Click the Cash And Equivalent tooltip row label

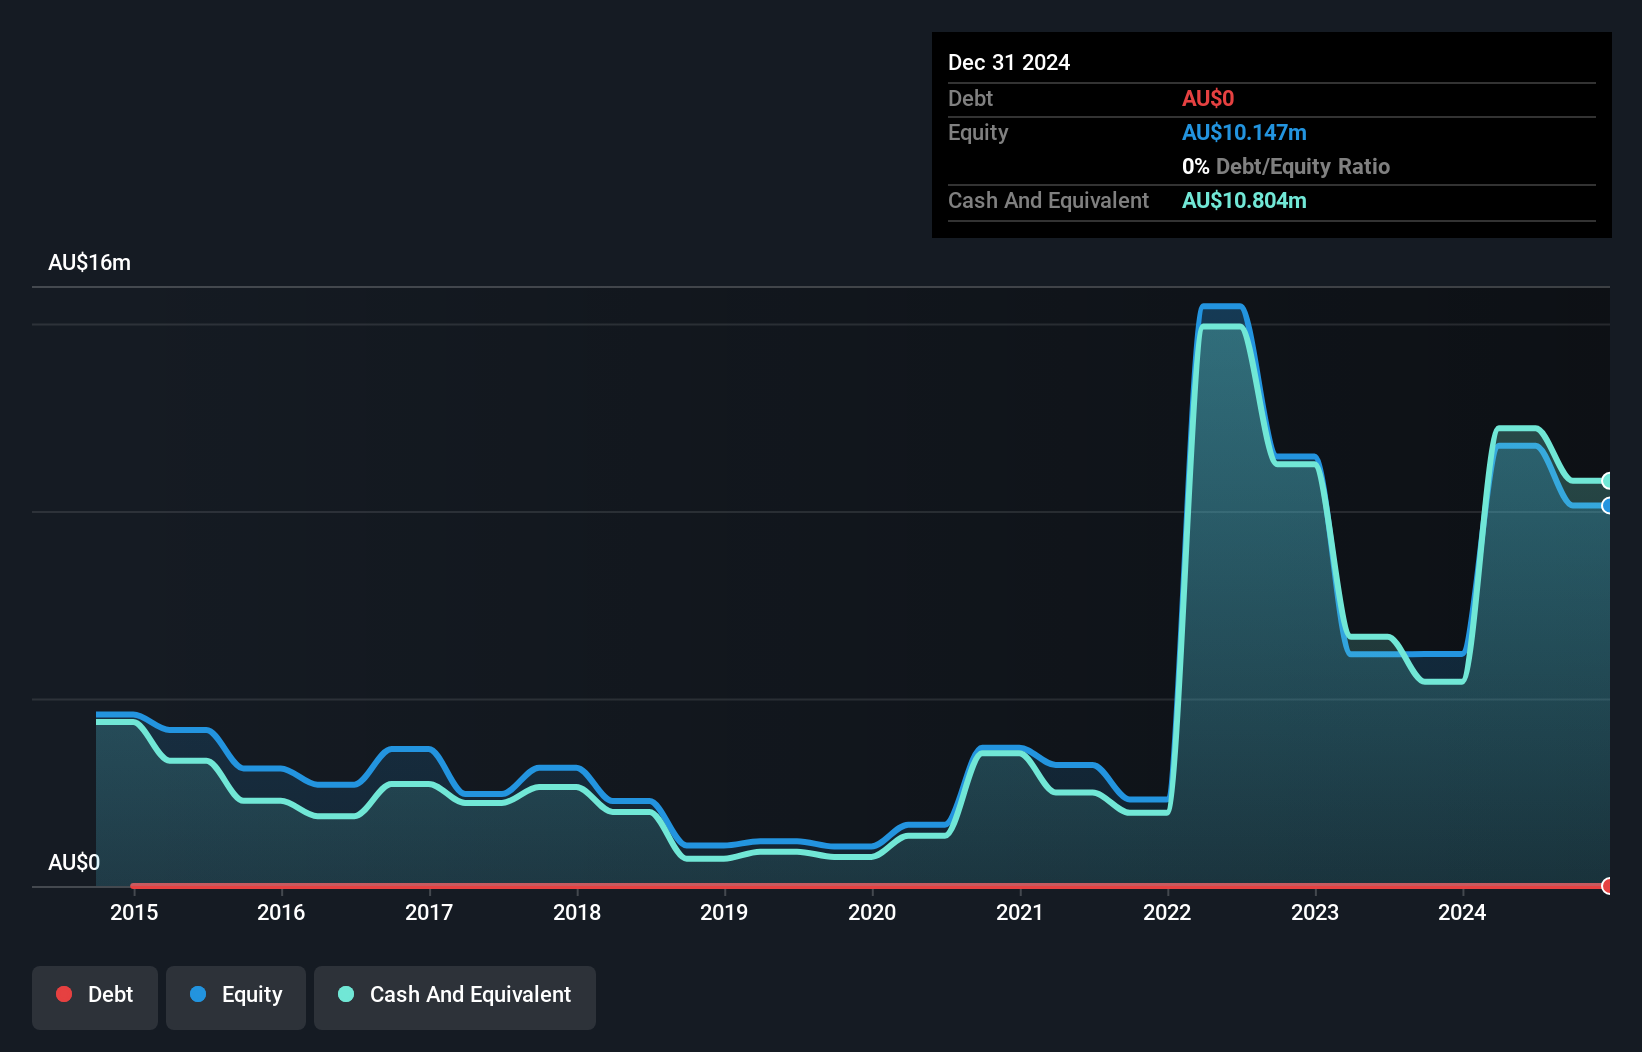click(x=1049, y=201)
